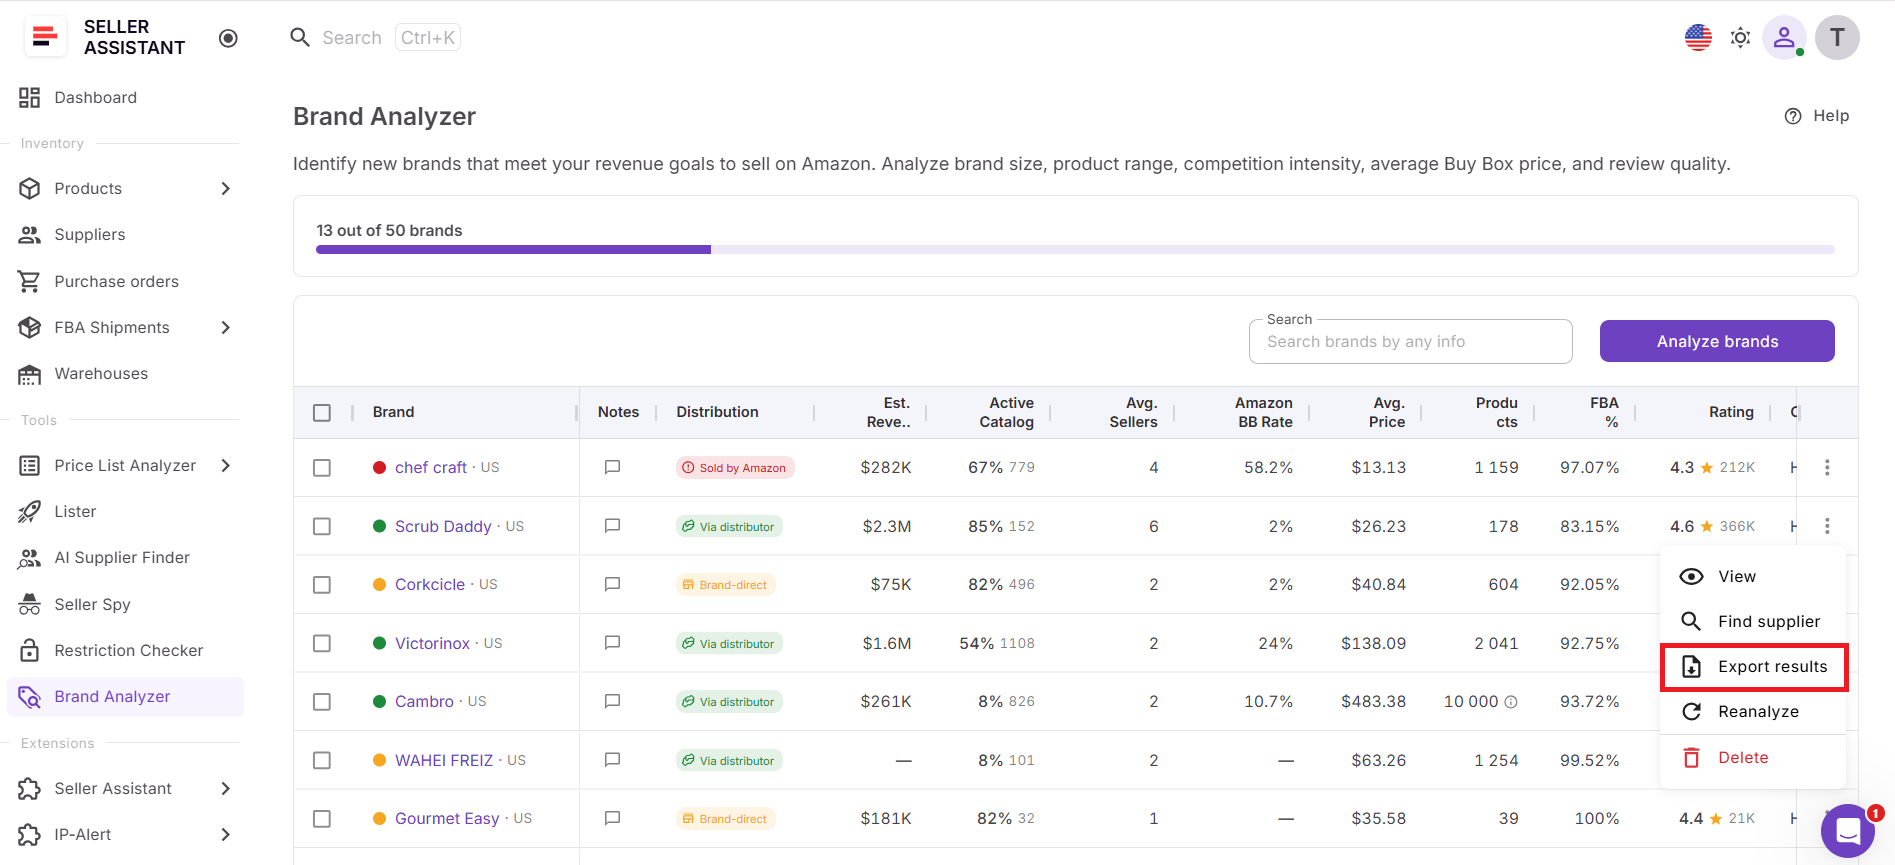Viewport: 1895px width, 865px height.
Task: Open the Victorinox brand link
Action: point(432,643)
